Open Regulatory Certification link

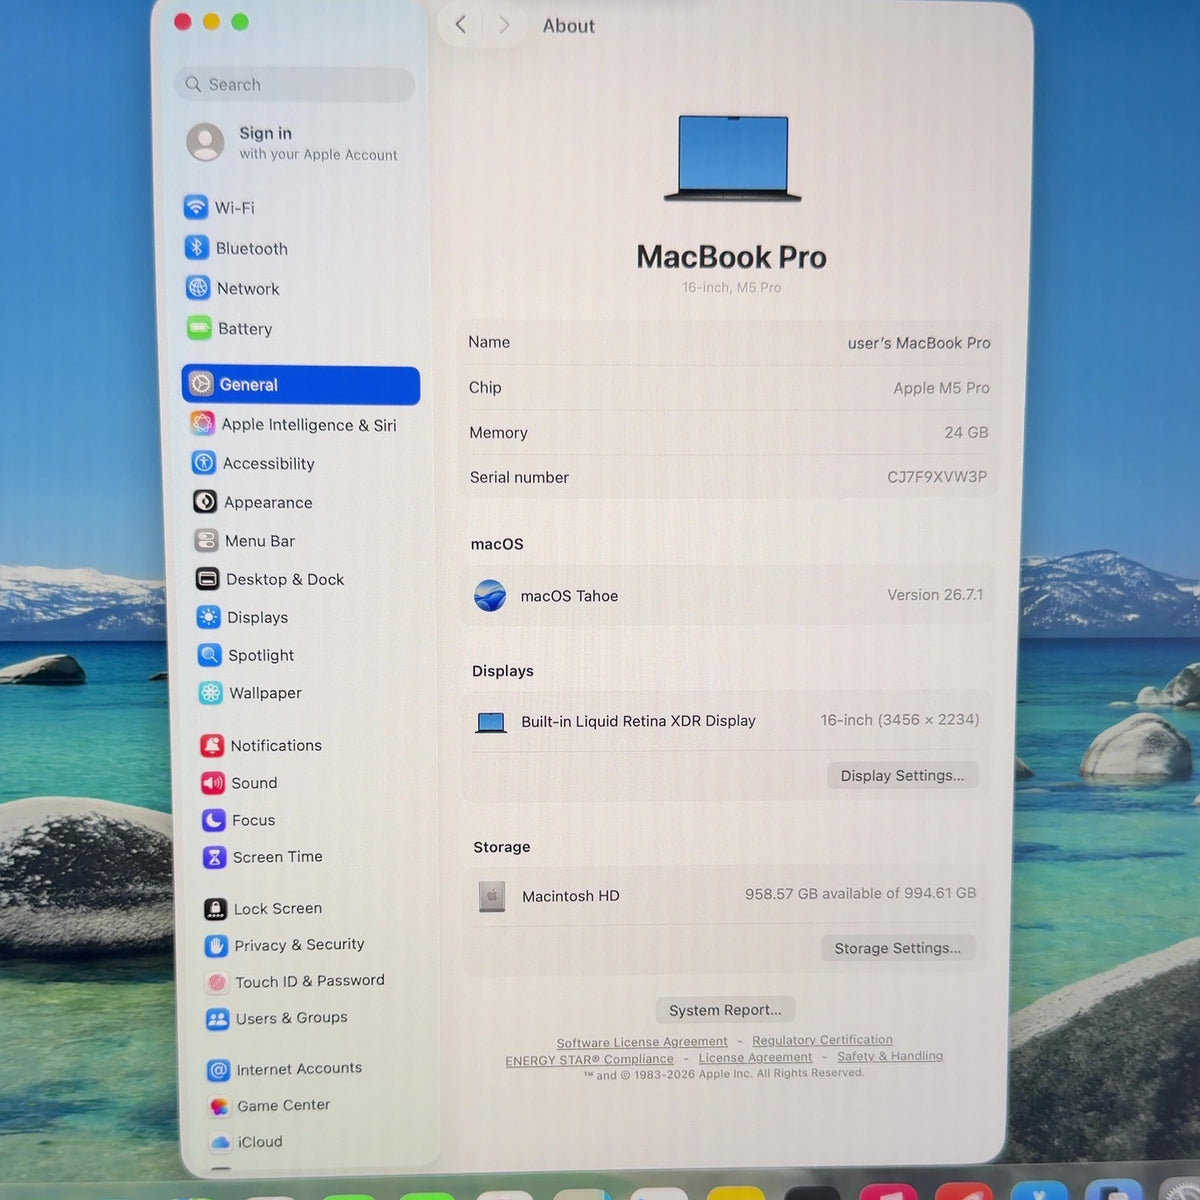(822, 1040)
